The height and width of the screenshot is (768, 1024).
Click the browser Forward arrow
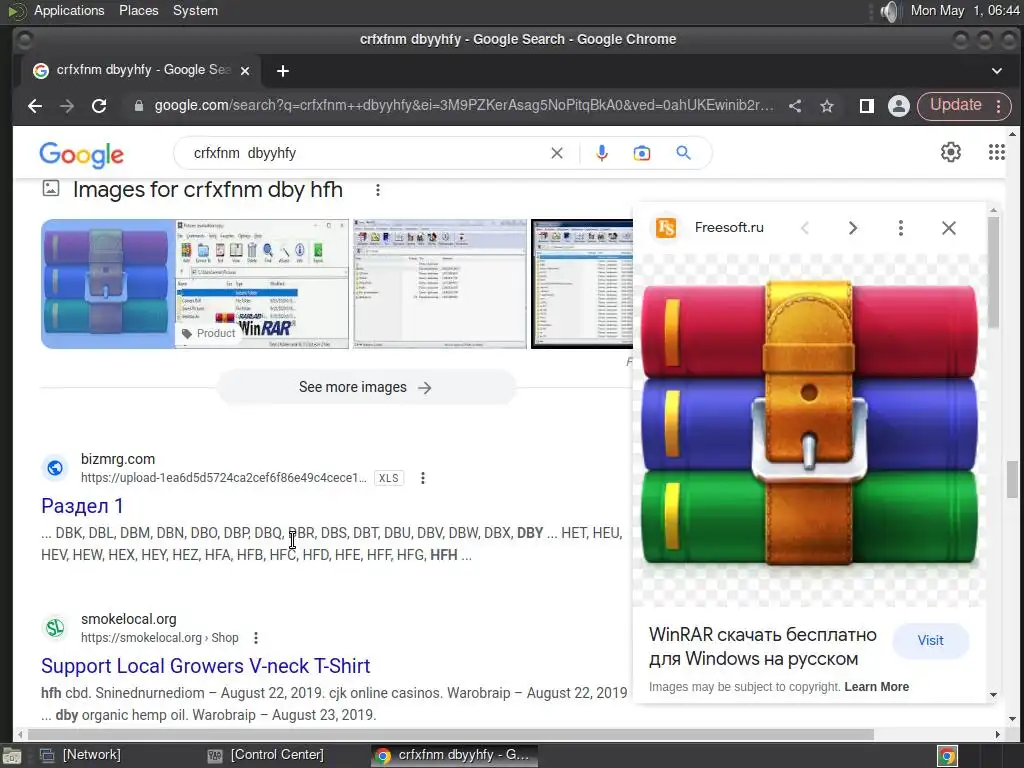coord(67,106)
